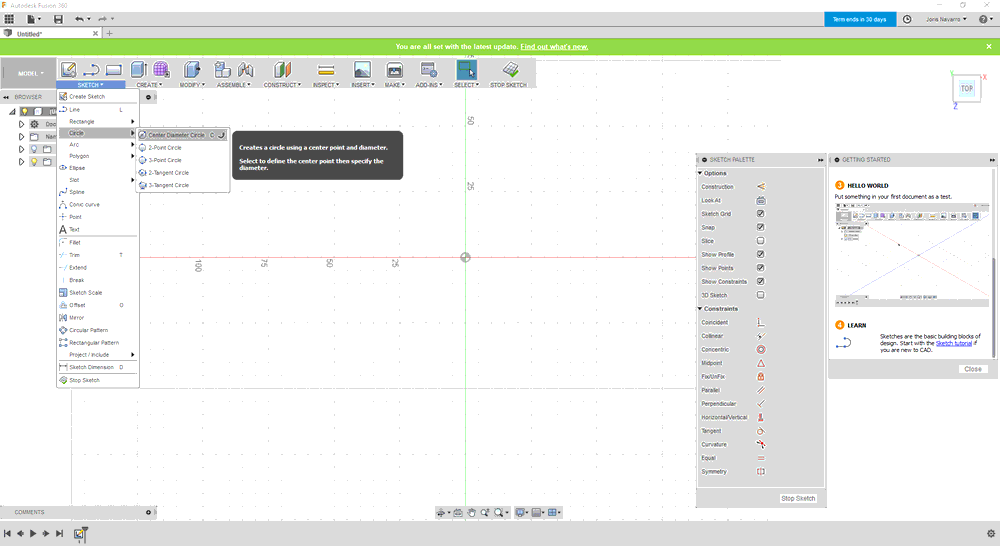
Task: Dismiss the green update notification bar
Action: (989, 47)
